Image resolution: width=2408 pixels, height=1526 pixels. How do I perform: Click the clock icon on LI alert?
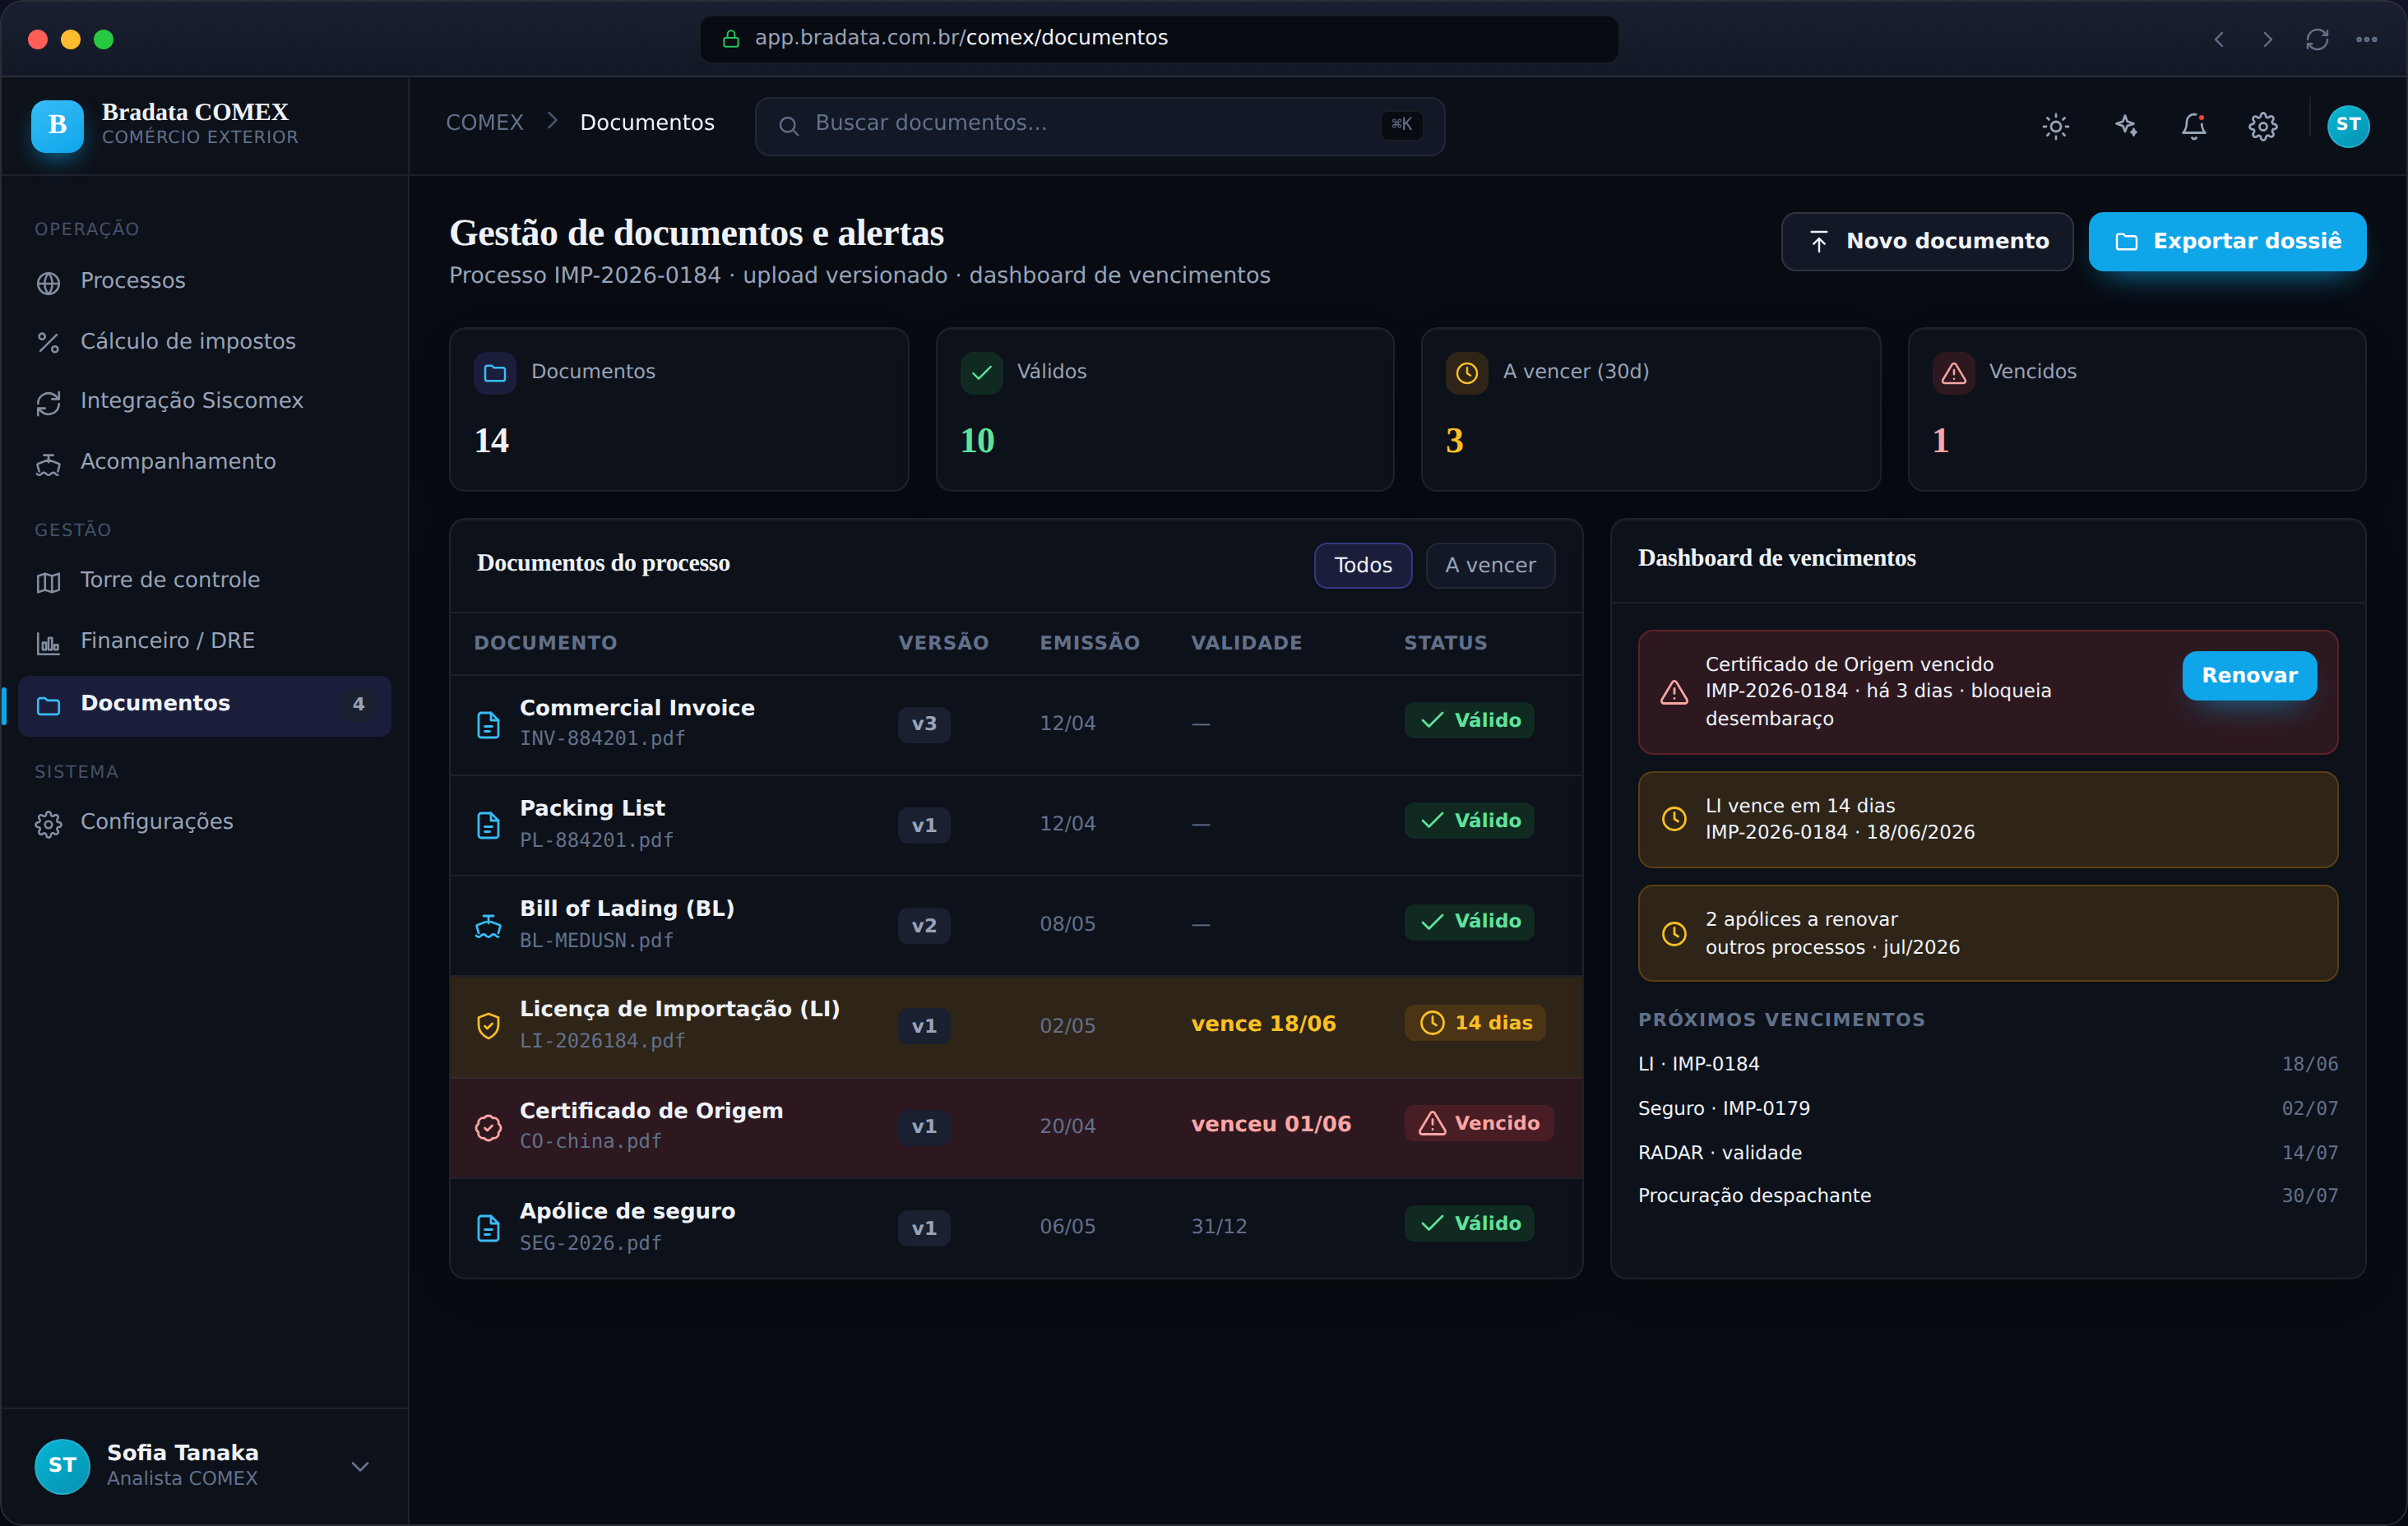click(1674, 819)
